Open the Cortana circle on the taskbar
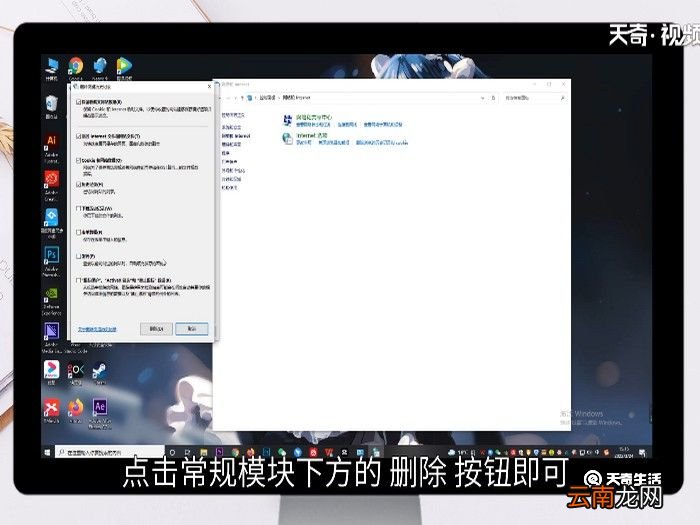This screenshot has width=700, height=525. pos(172,452)
